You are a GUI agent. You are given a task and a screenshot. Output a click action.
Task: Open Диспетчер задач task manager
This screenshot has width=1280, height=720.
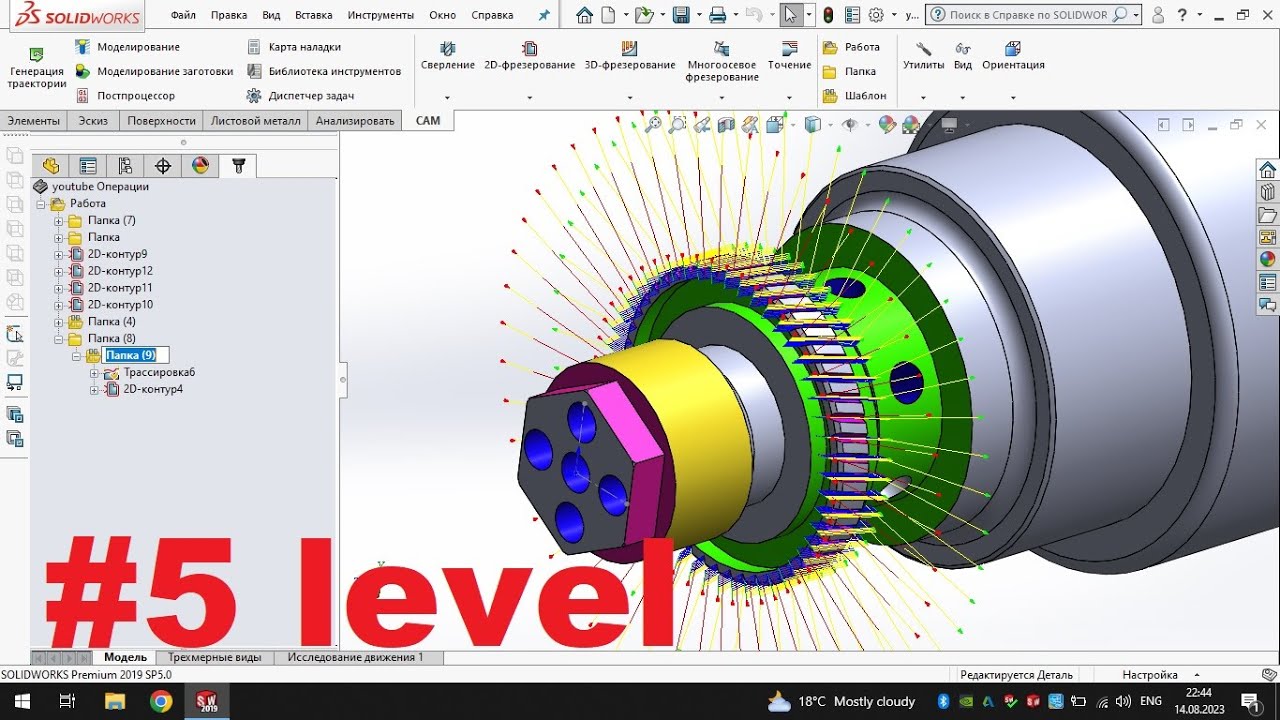pyautogui.click(x=300, y=96)
